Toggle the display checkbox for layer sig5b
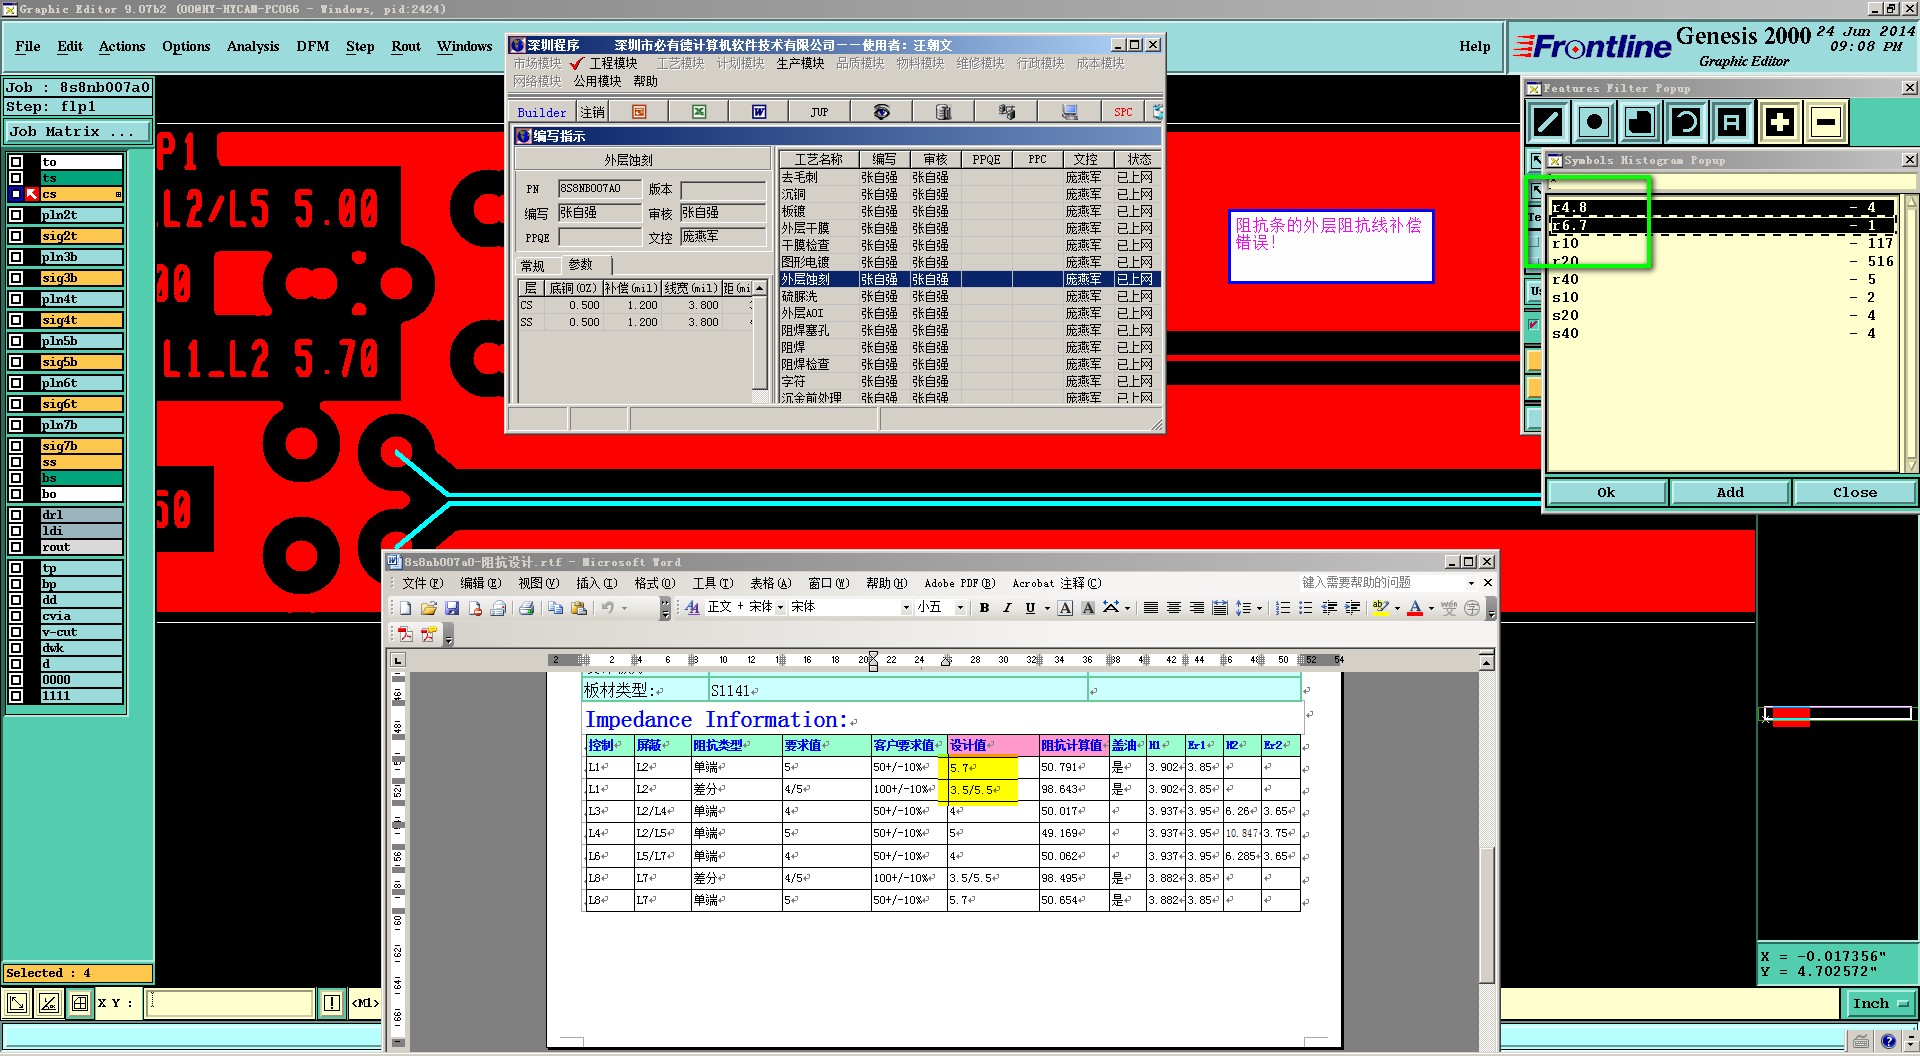 pos(16,362)
